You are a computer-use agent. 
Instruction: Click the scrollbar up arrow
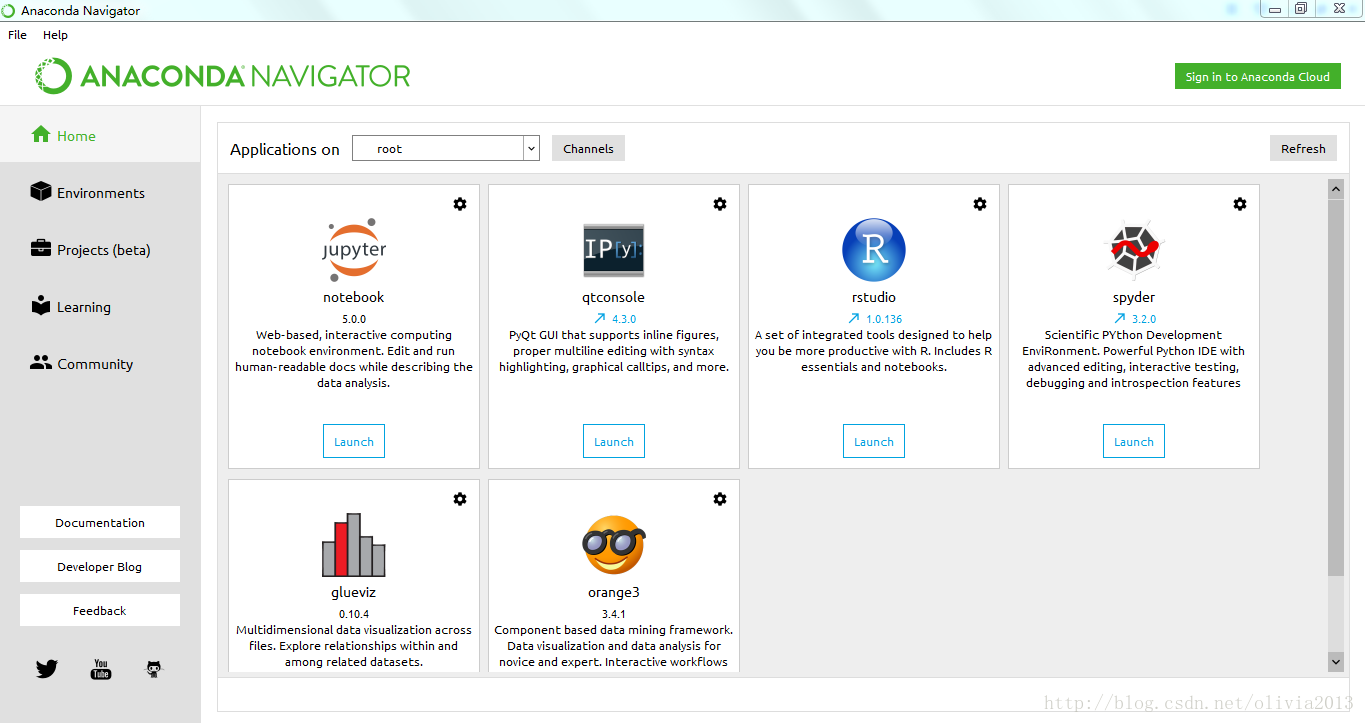pyautogui.click(x=1336, y=188)
